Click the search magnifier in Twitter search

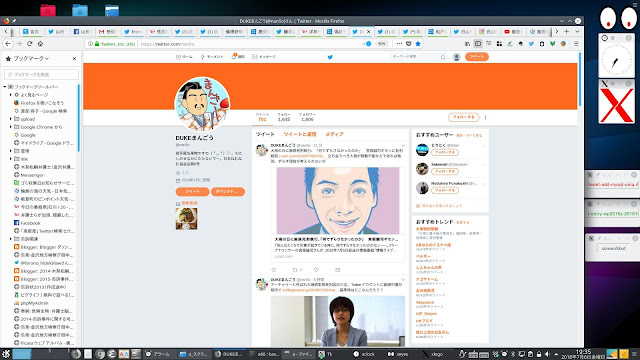443,57
